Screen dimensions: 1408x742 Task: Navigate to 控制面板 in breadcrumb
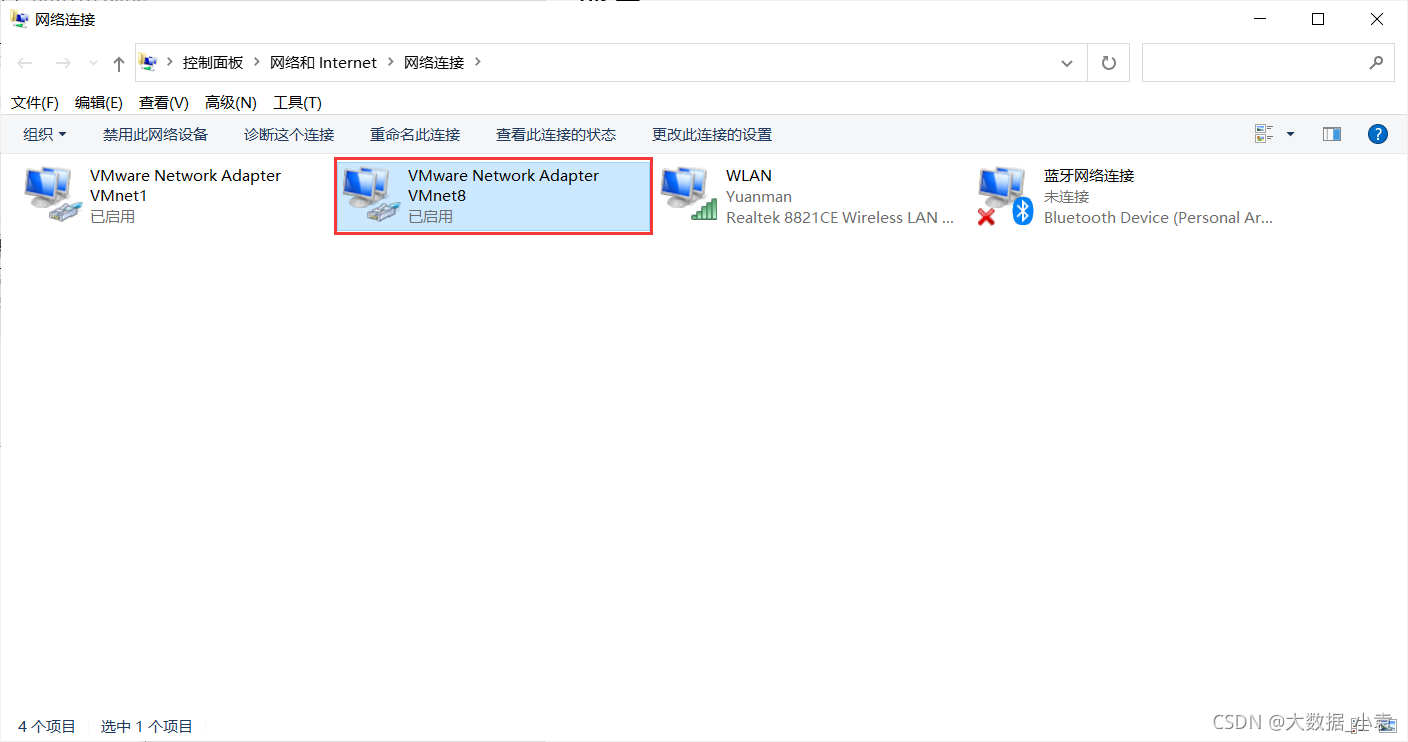click(x=213, y=62)
